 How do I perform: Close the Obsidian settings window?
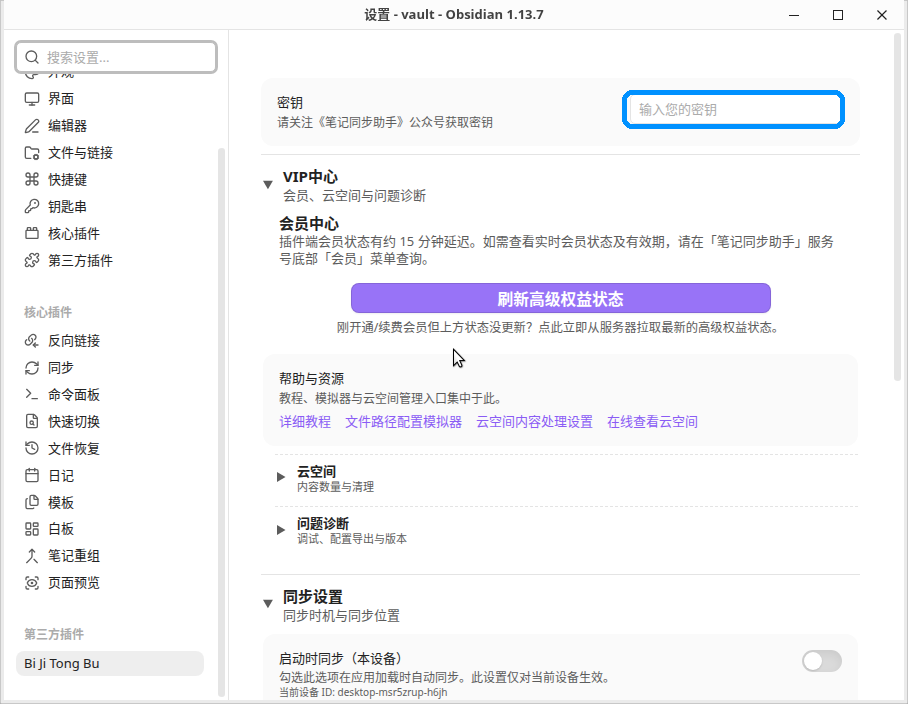tap(881, 15)
